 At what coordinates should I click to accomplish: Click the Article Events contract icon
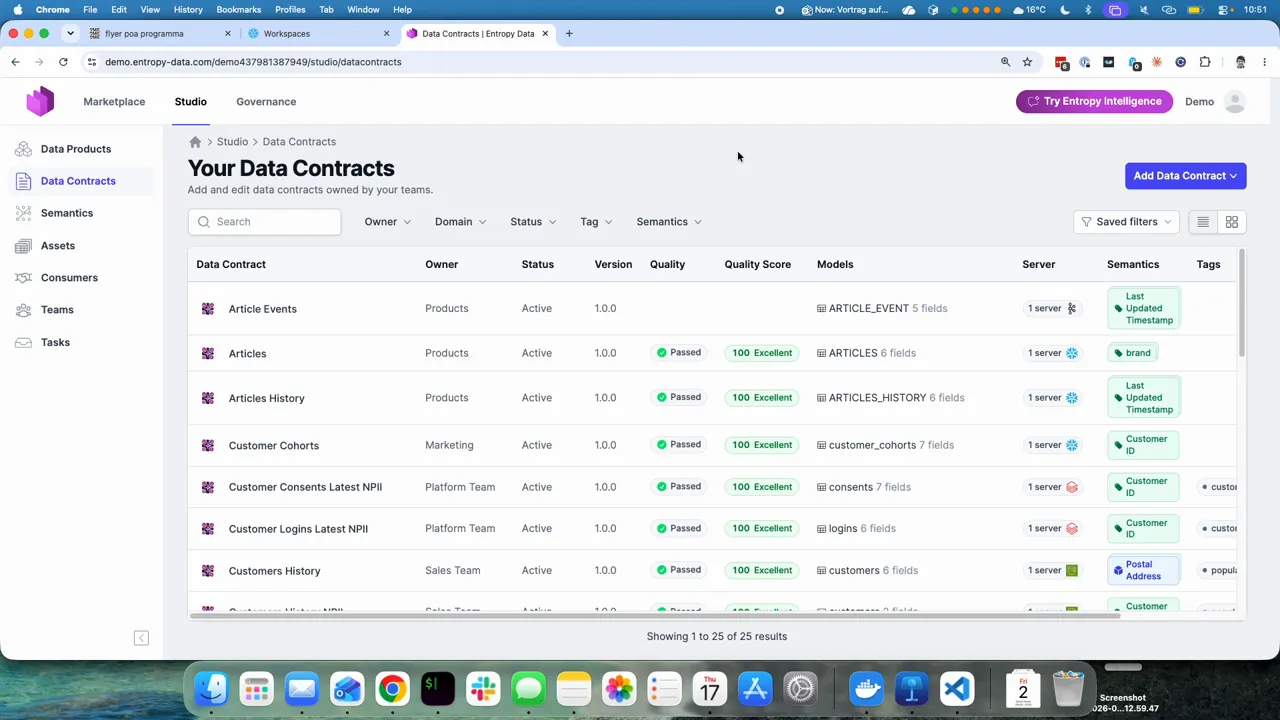[208, 309]
